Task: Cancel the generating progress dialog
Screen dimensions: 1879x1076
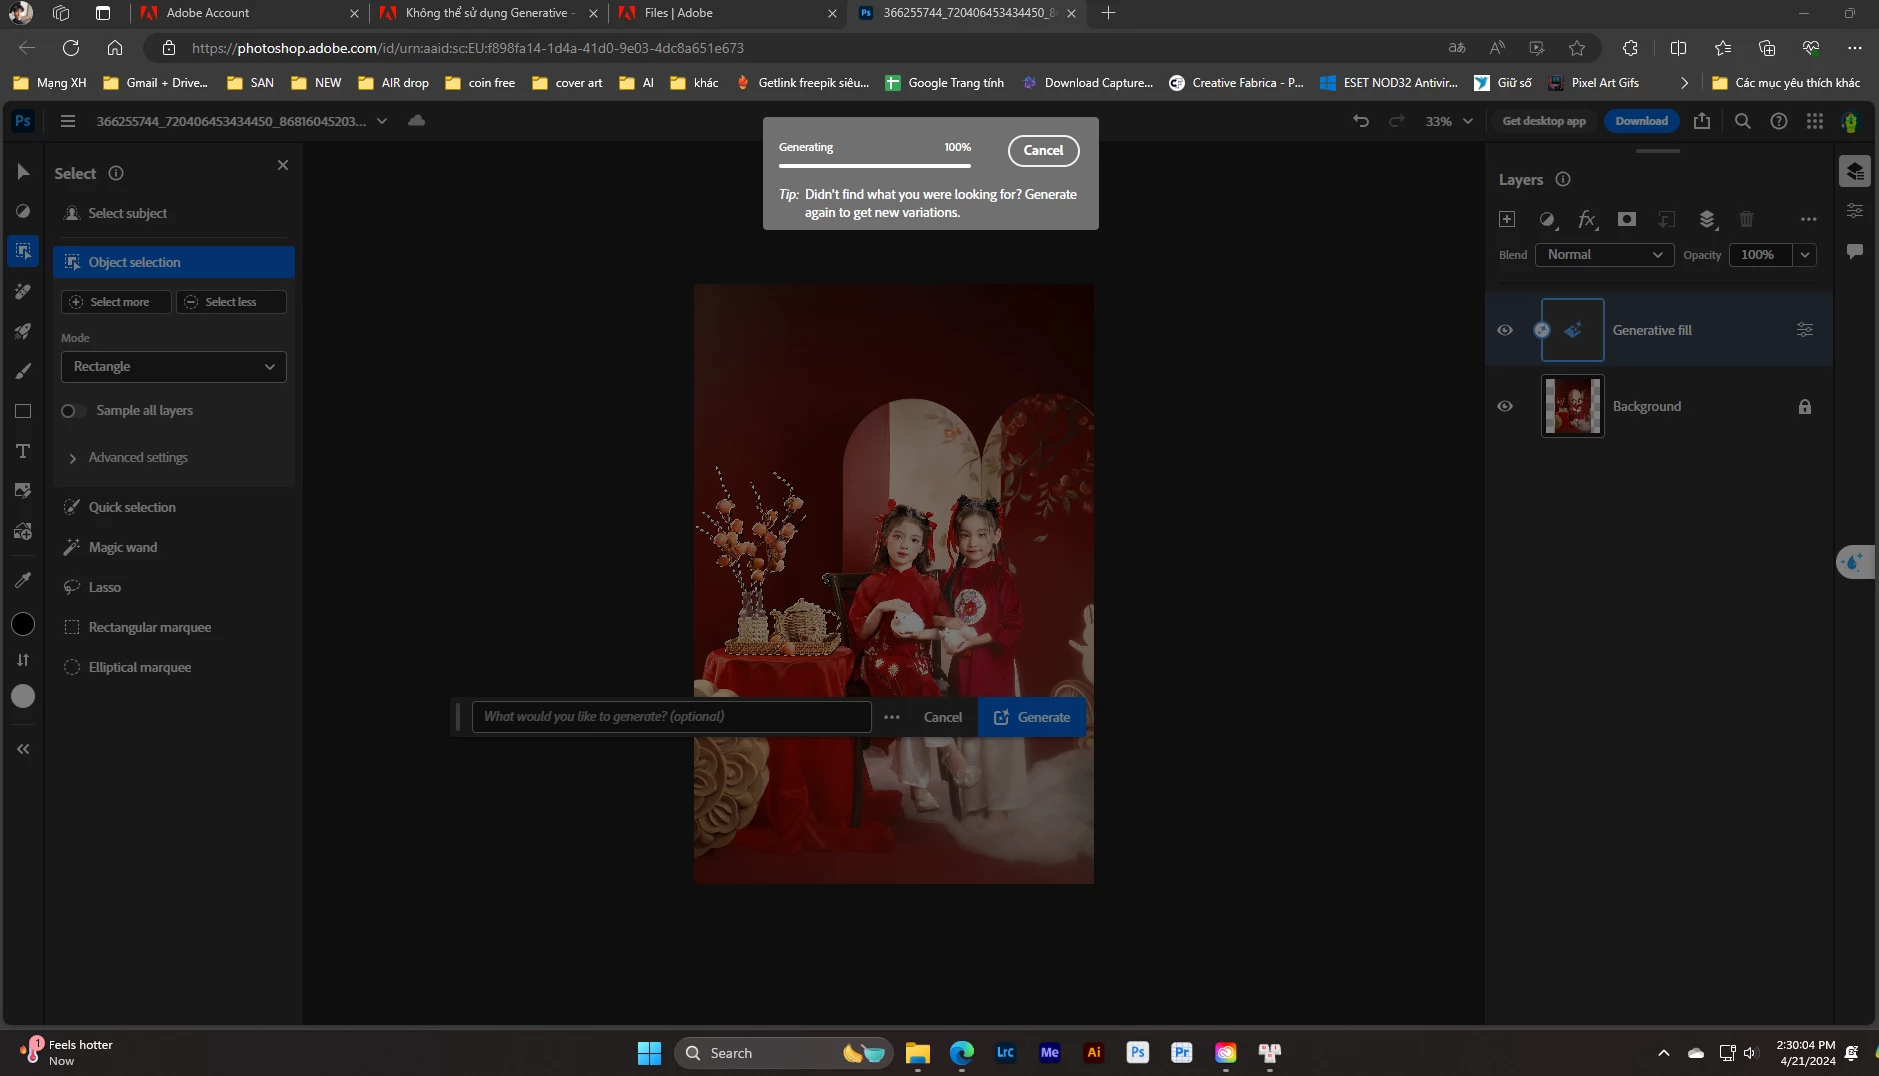Action: pos(1043,150)
